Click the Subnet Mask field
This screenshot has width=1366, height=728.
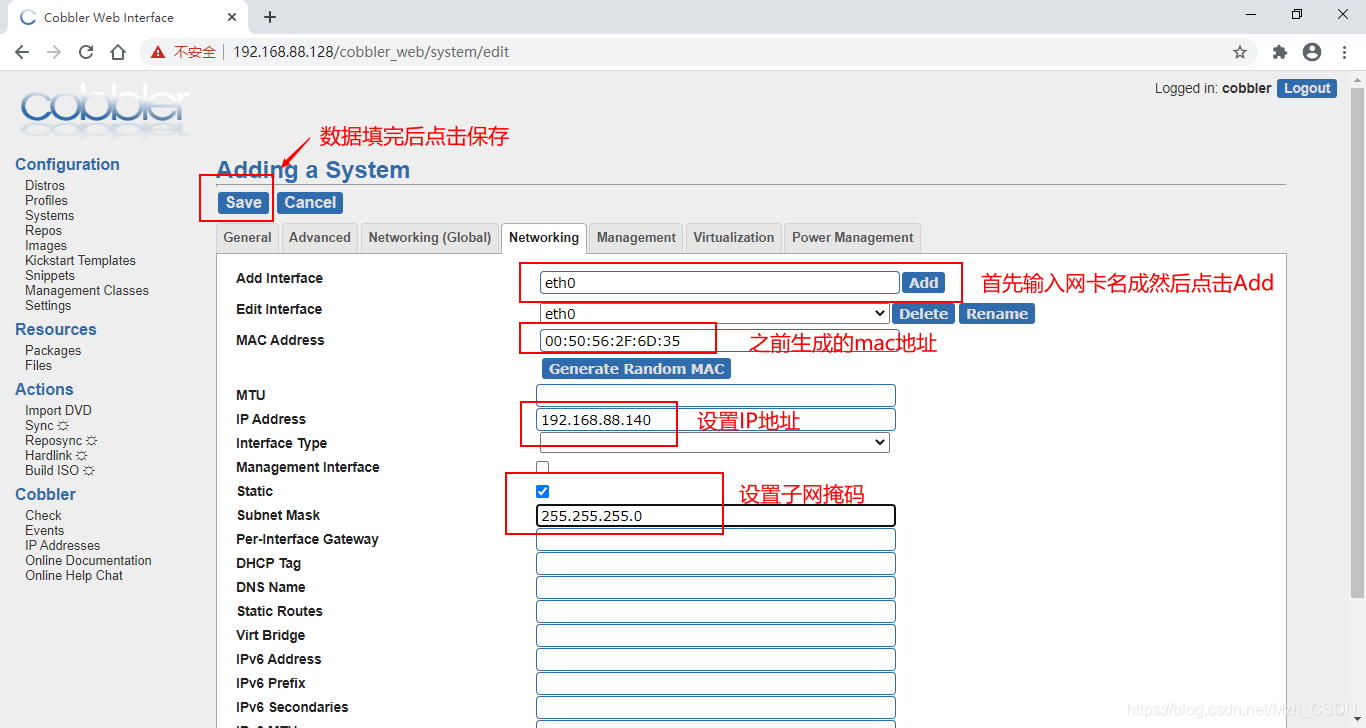click(716, 515)
